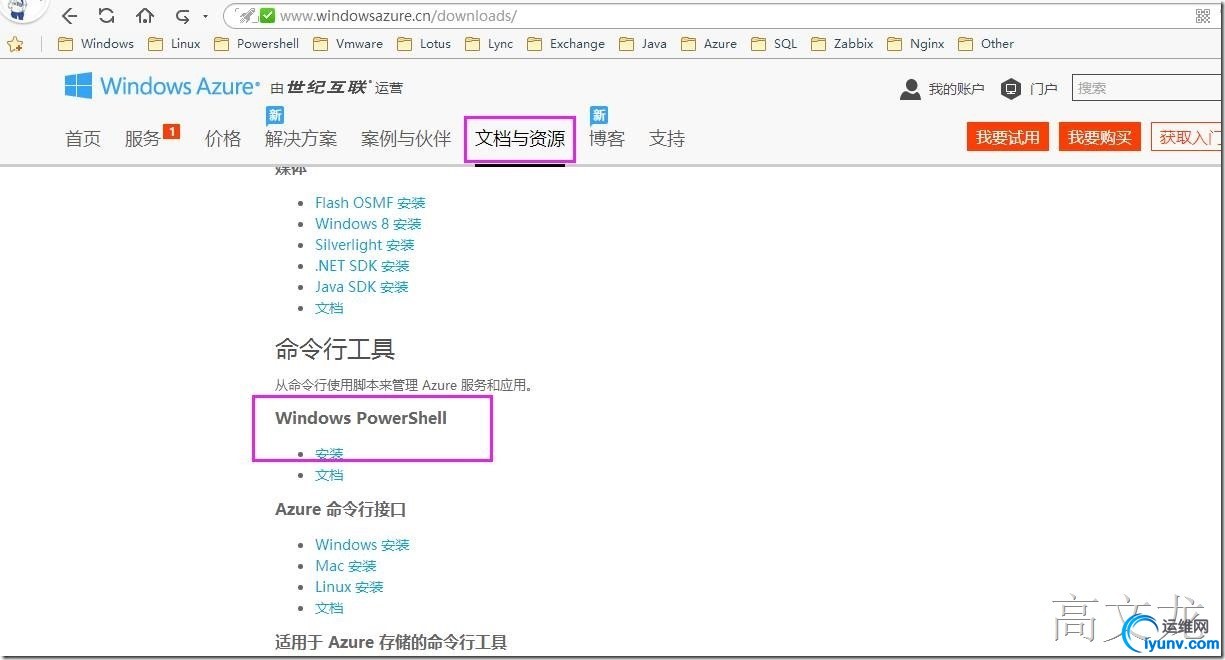Open the Silverlight 安装 link
The width and height of the screenshot is (1225, 660).
pos(364,245)
